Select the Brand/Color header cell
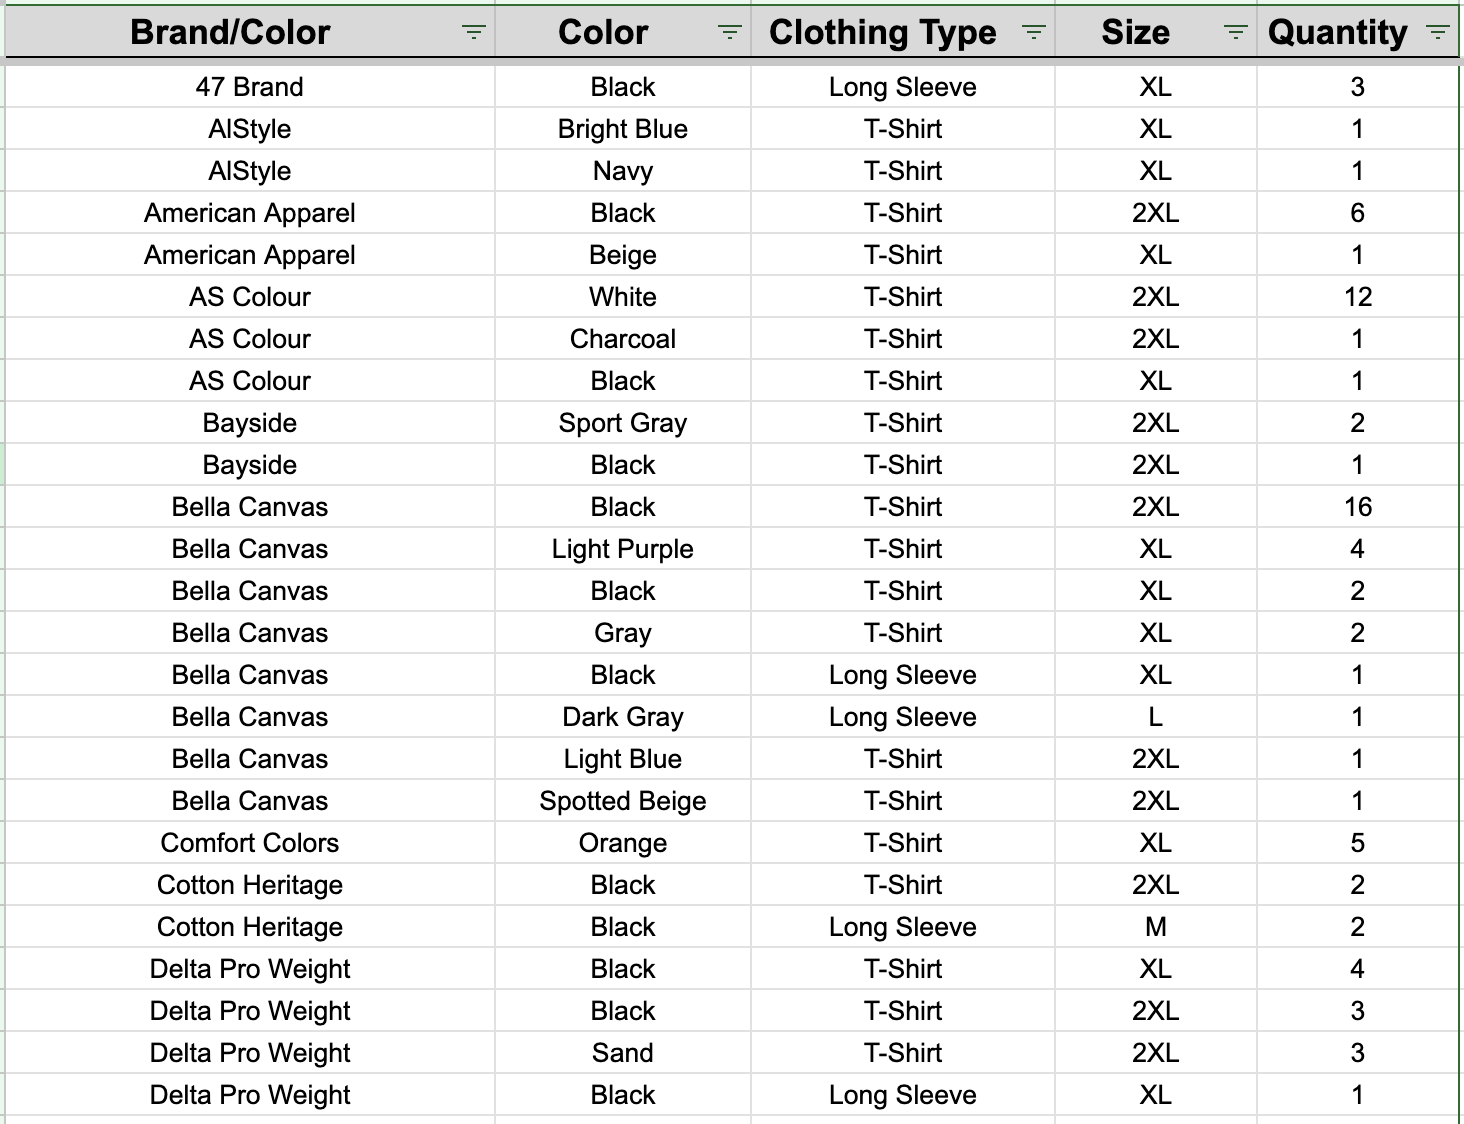 (250, 32)
